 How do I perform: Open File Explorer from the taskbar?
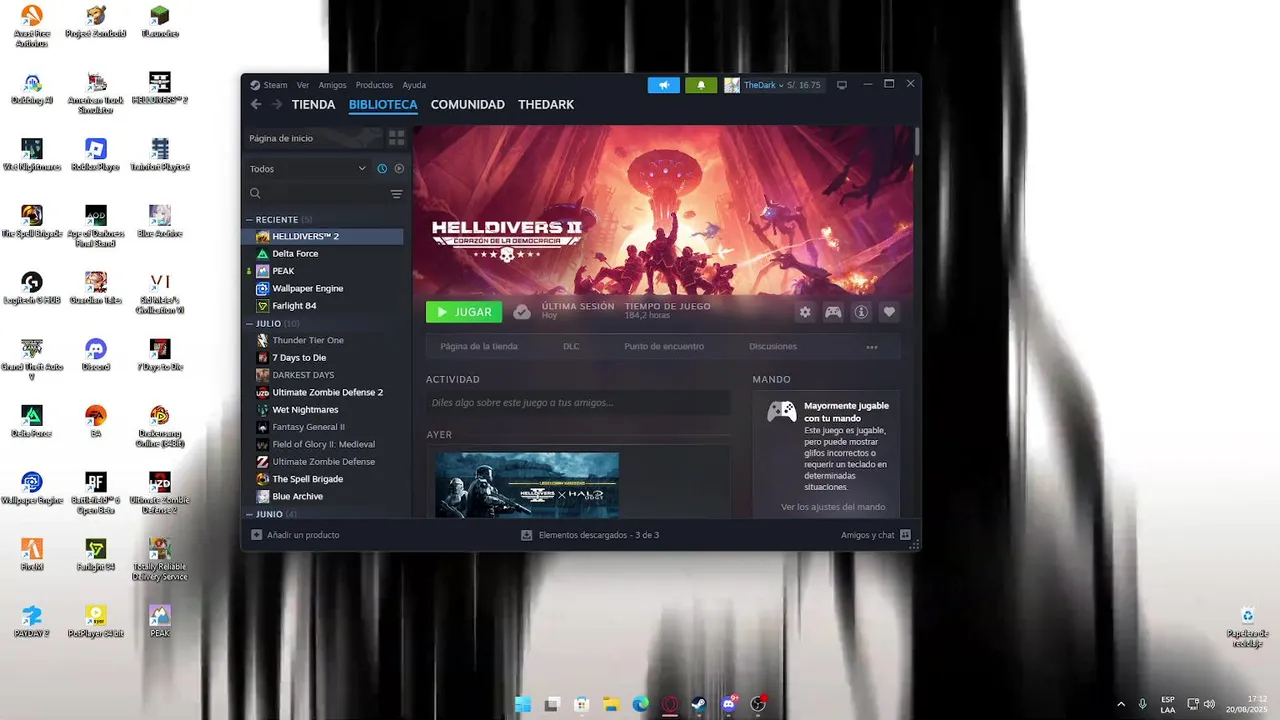[x=611, y=705]
